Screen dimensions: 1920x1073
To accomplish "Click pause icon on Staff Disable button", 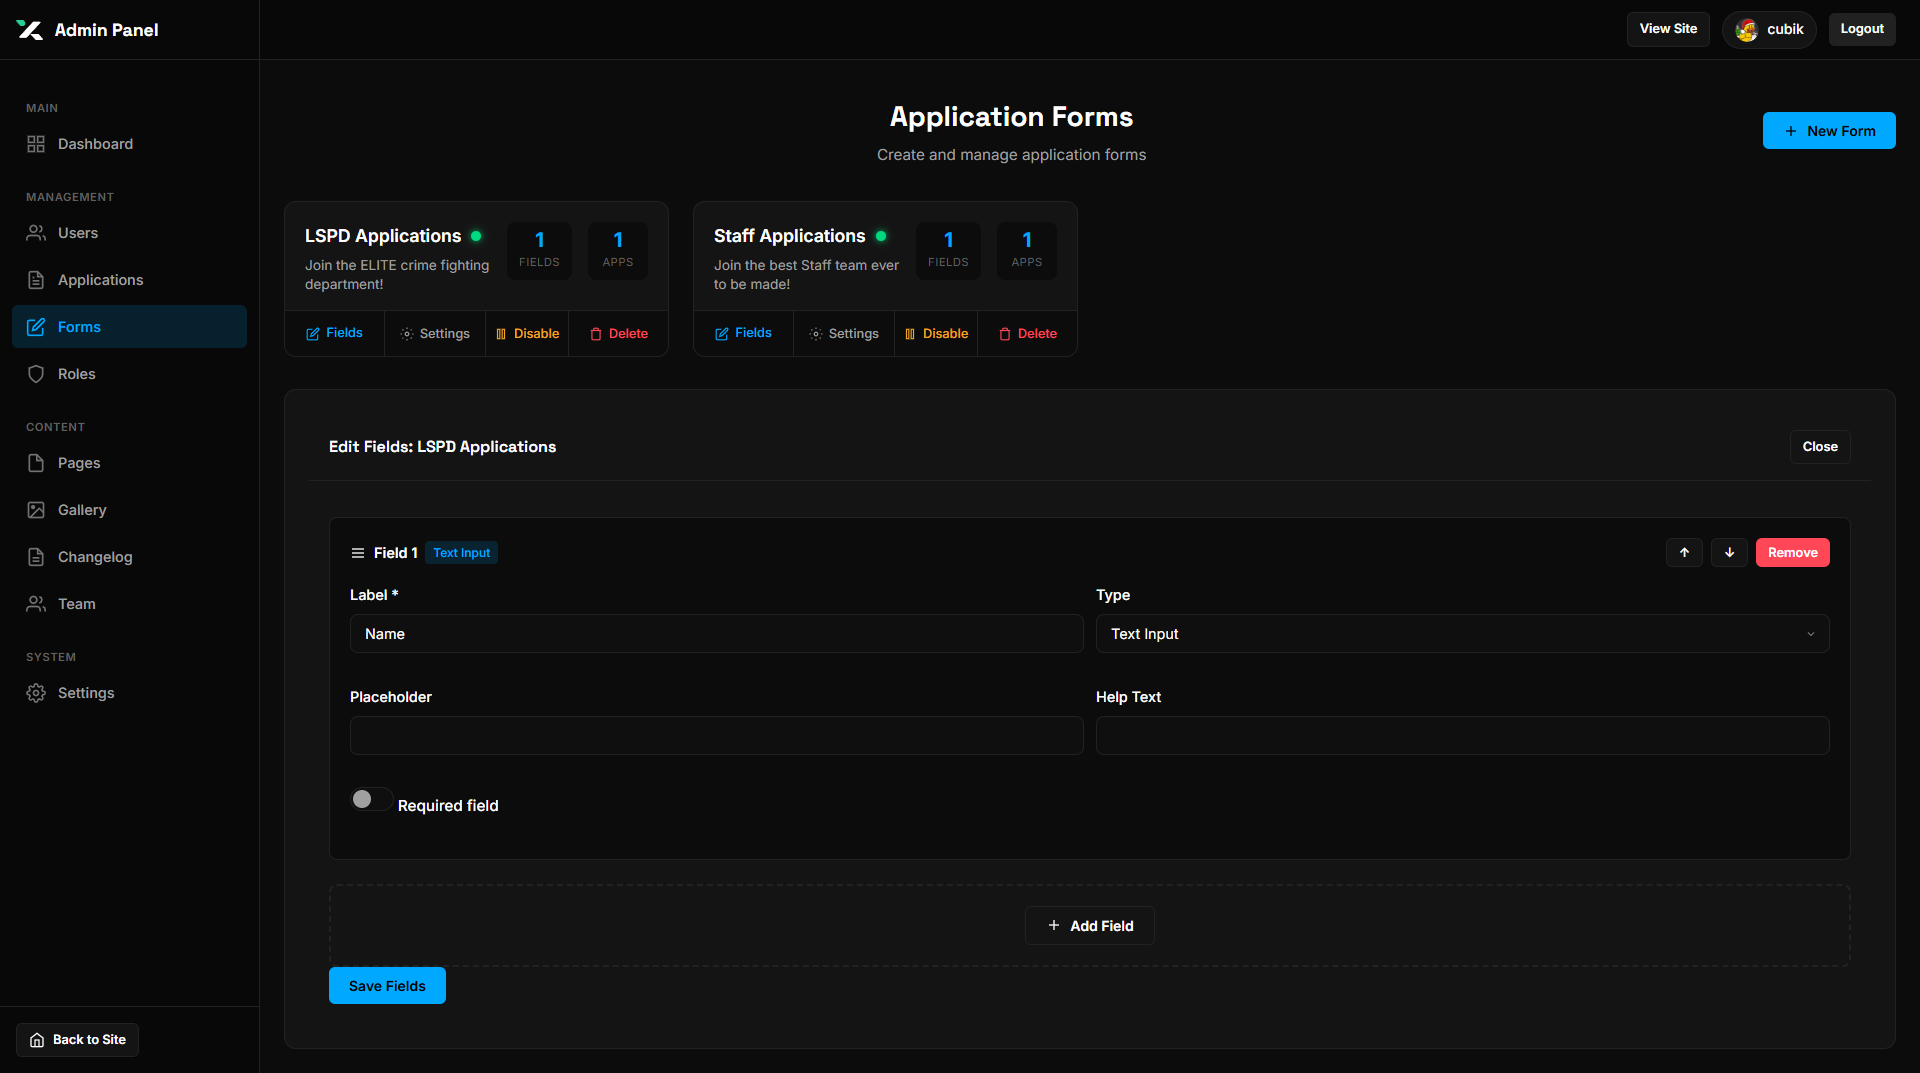I will click(x=910, y=334).
